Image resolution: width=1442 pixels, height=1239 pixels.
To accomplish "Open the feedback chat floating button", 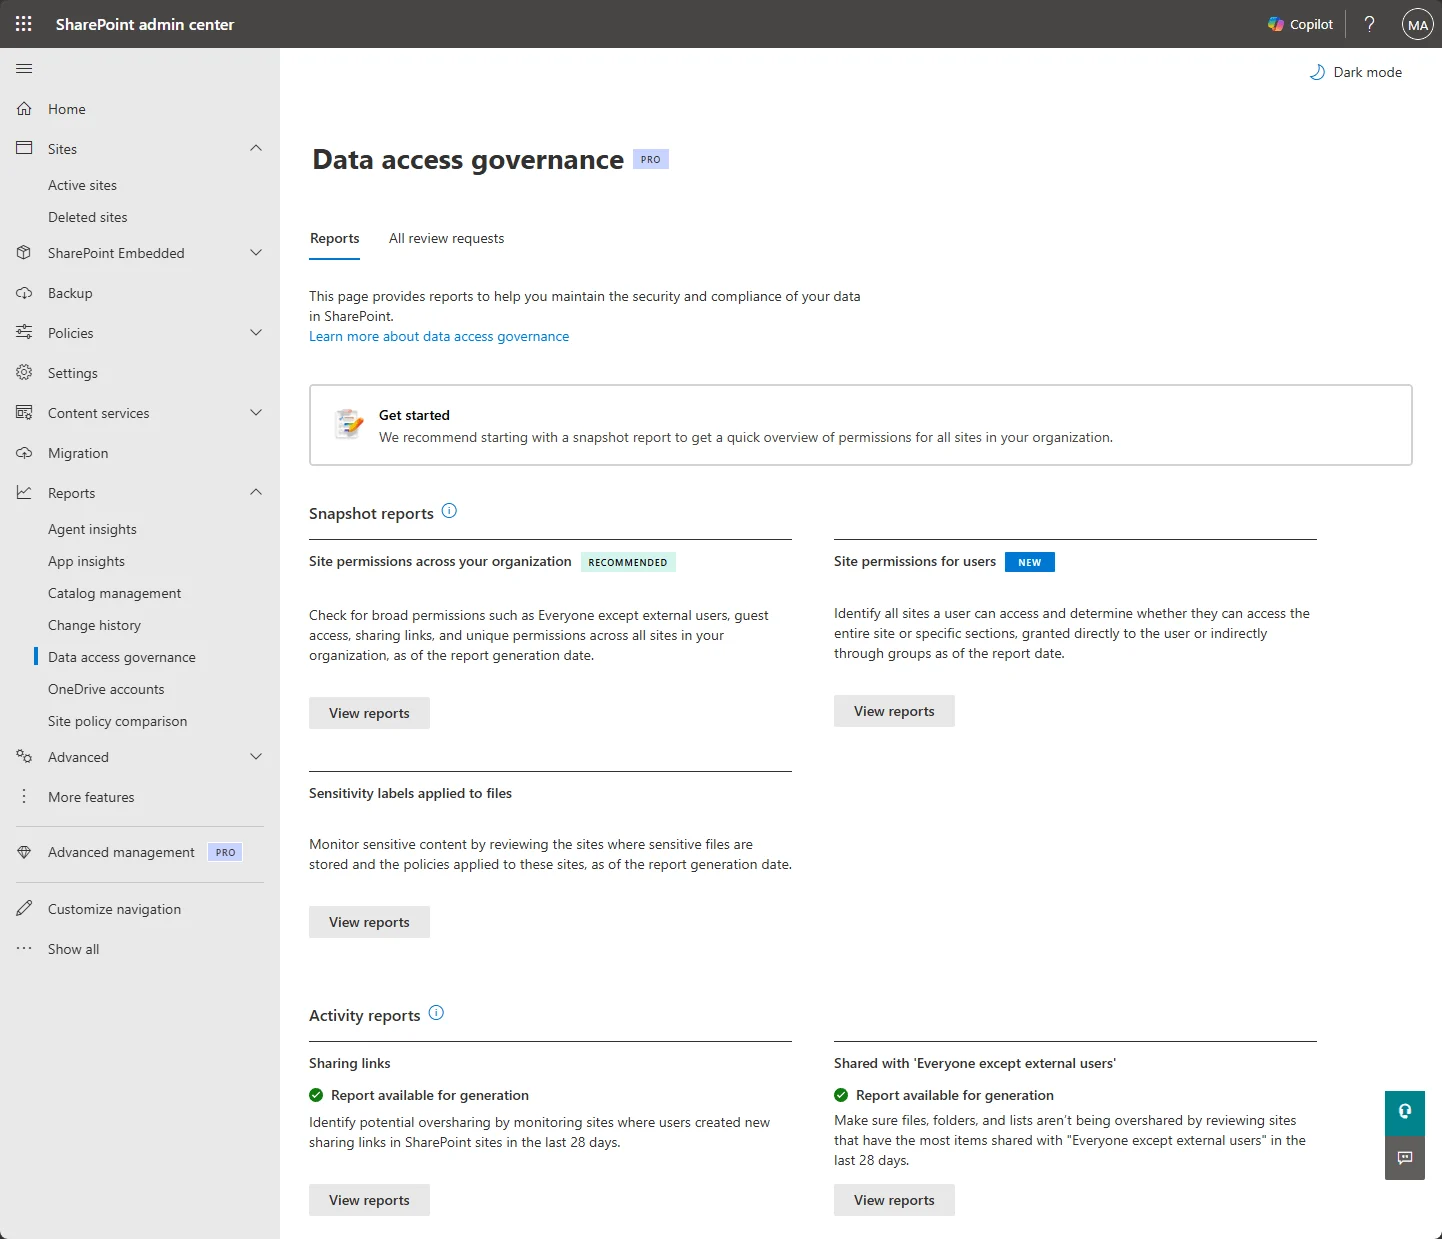I will [x=1405, y=1158].
